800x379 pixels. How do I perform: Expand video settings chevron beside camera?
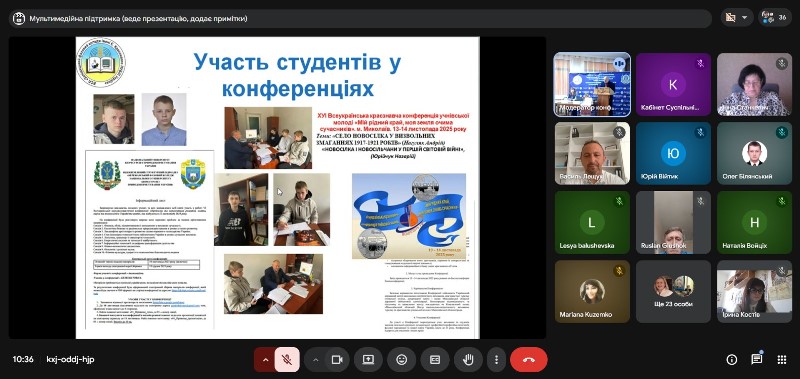click(315, 360)
